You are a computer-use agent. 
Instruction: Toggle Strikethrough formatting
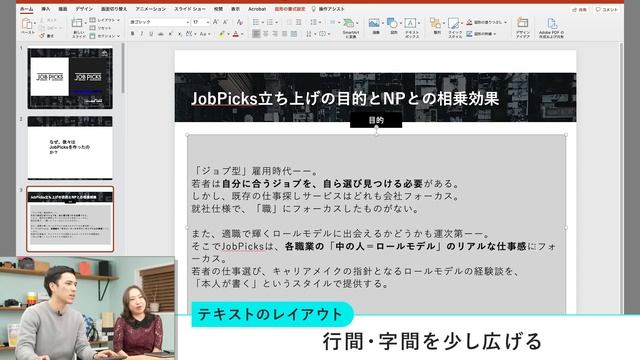[x=161, y=34]
